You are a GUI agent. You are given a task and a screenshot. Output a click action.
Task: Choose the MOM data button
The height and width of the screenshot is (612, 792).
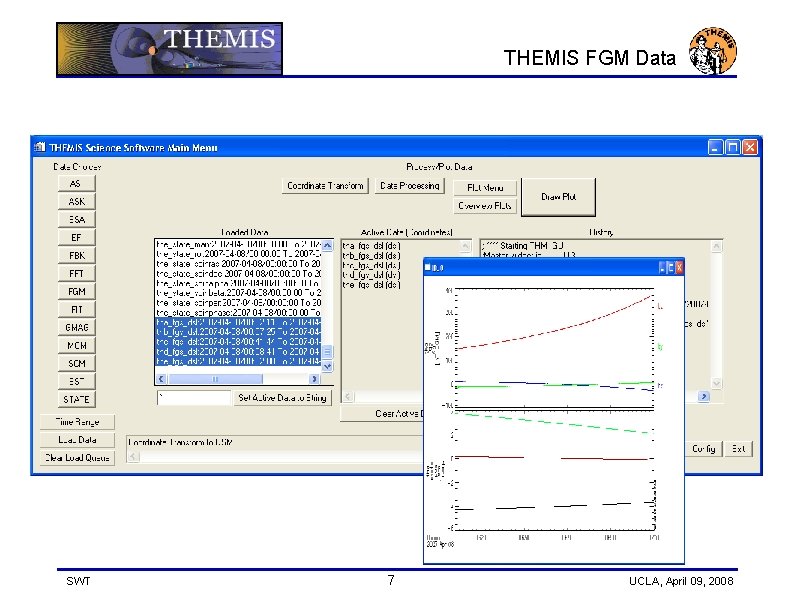(x=76, y=345)
